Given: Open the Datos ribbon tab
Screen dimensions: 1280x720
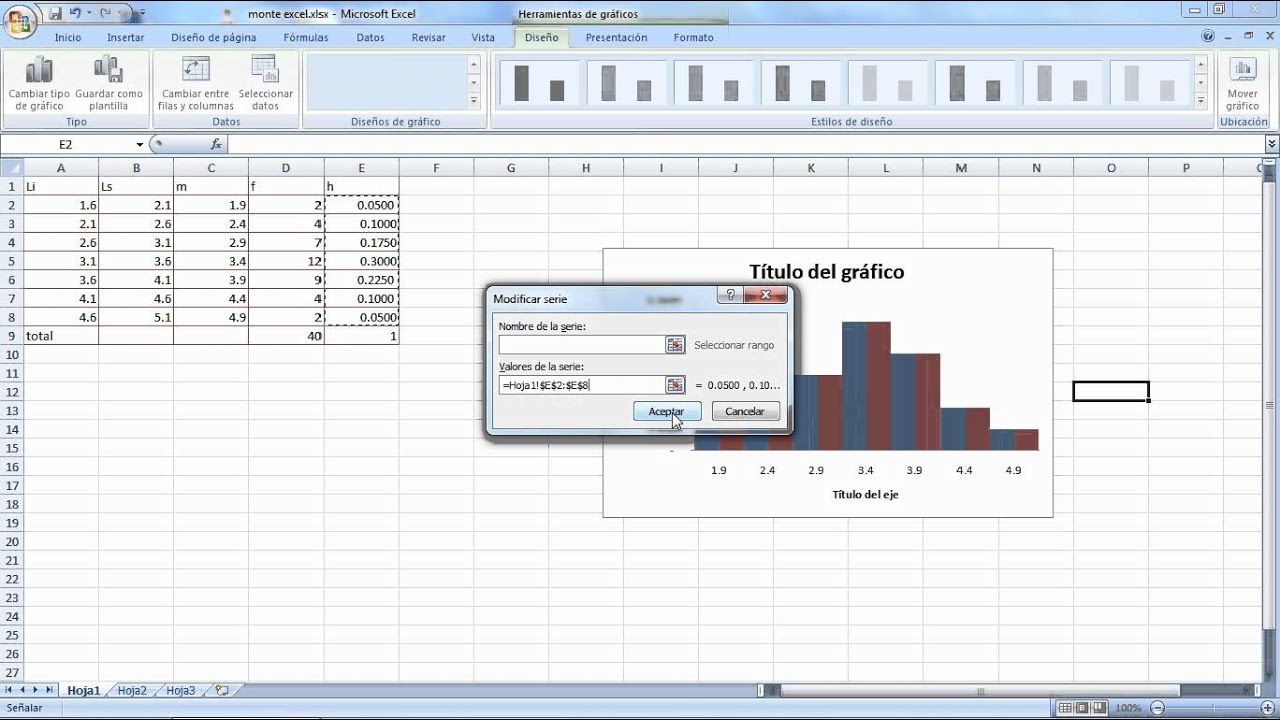Looking at the screenshot, I should [370, 37].
